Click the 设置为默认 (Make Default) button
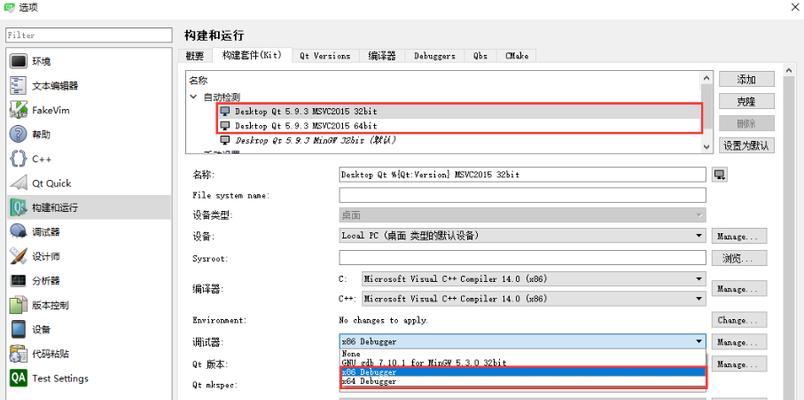This screenshot has height=400, width=804. tap(747, 145)
